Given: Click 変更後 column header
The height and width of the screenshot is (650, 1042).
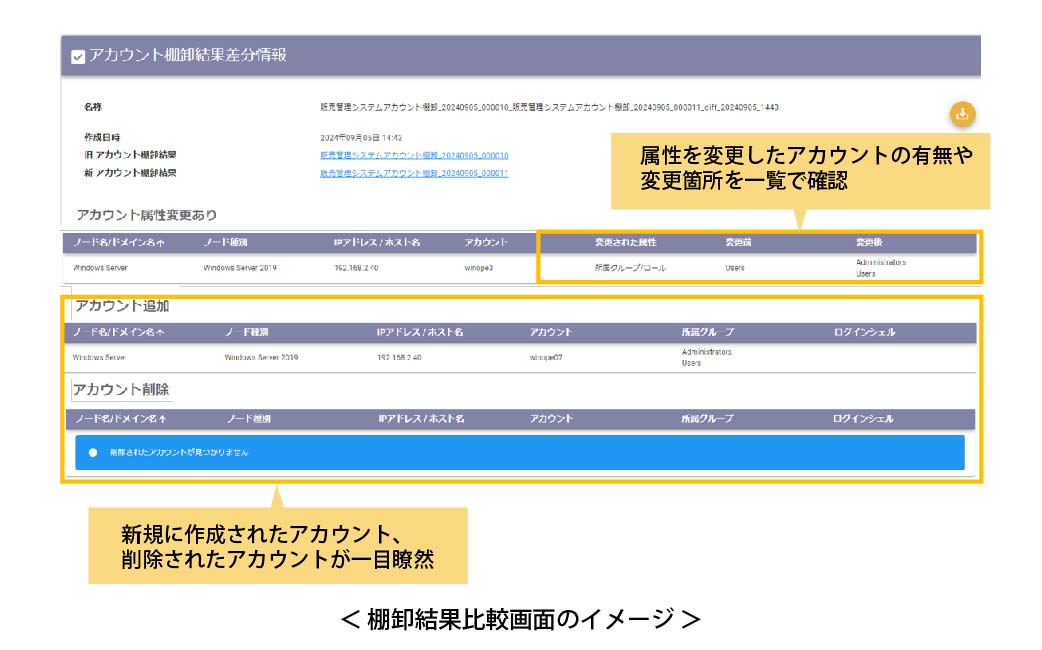Looking at the screenshot, I should click(x=869, y=243).
